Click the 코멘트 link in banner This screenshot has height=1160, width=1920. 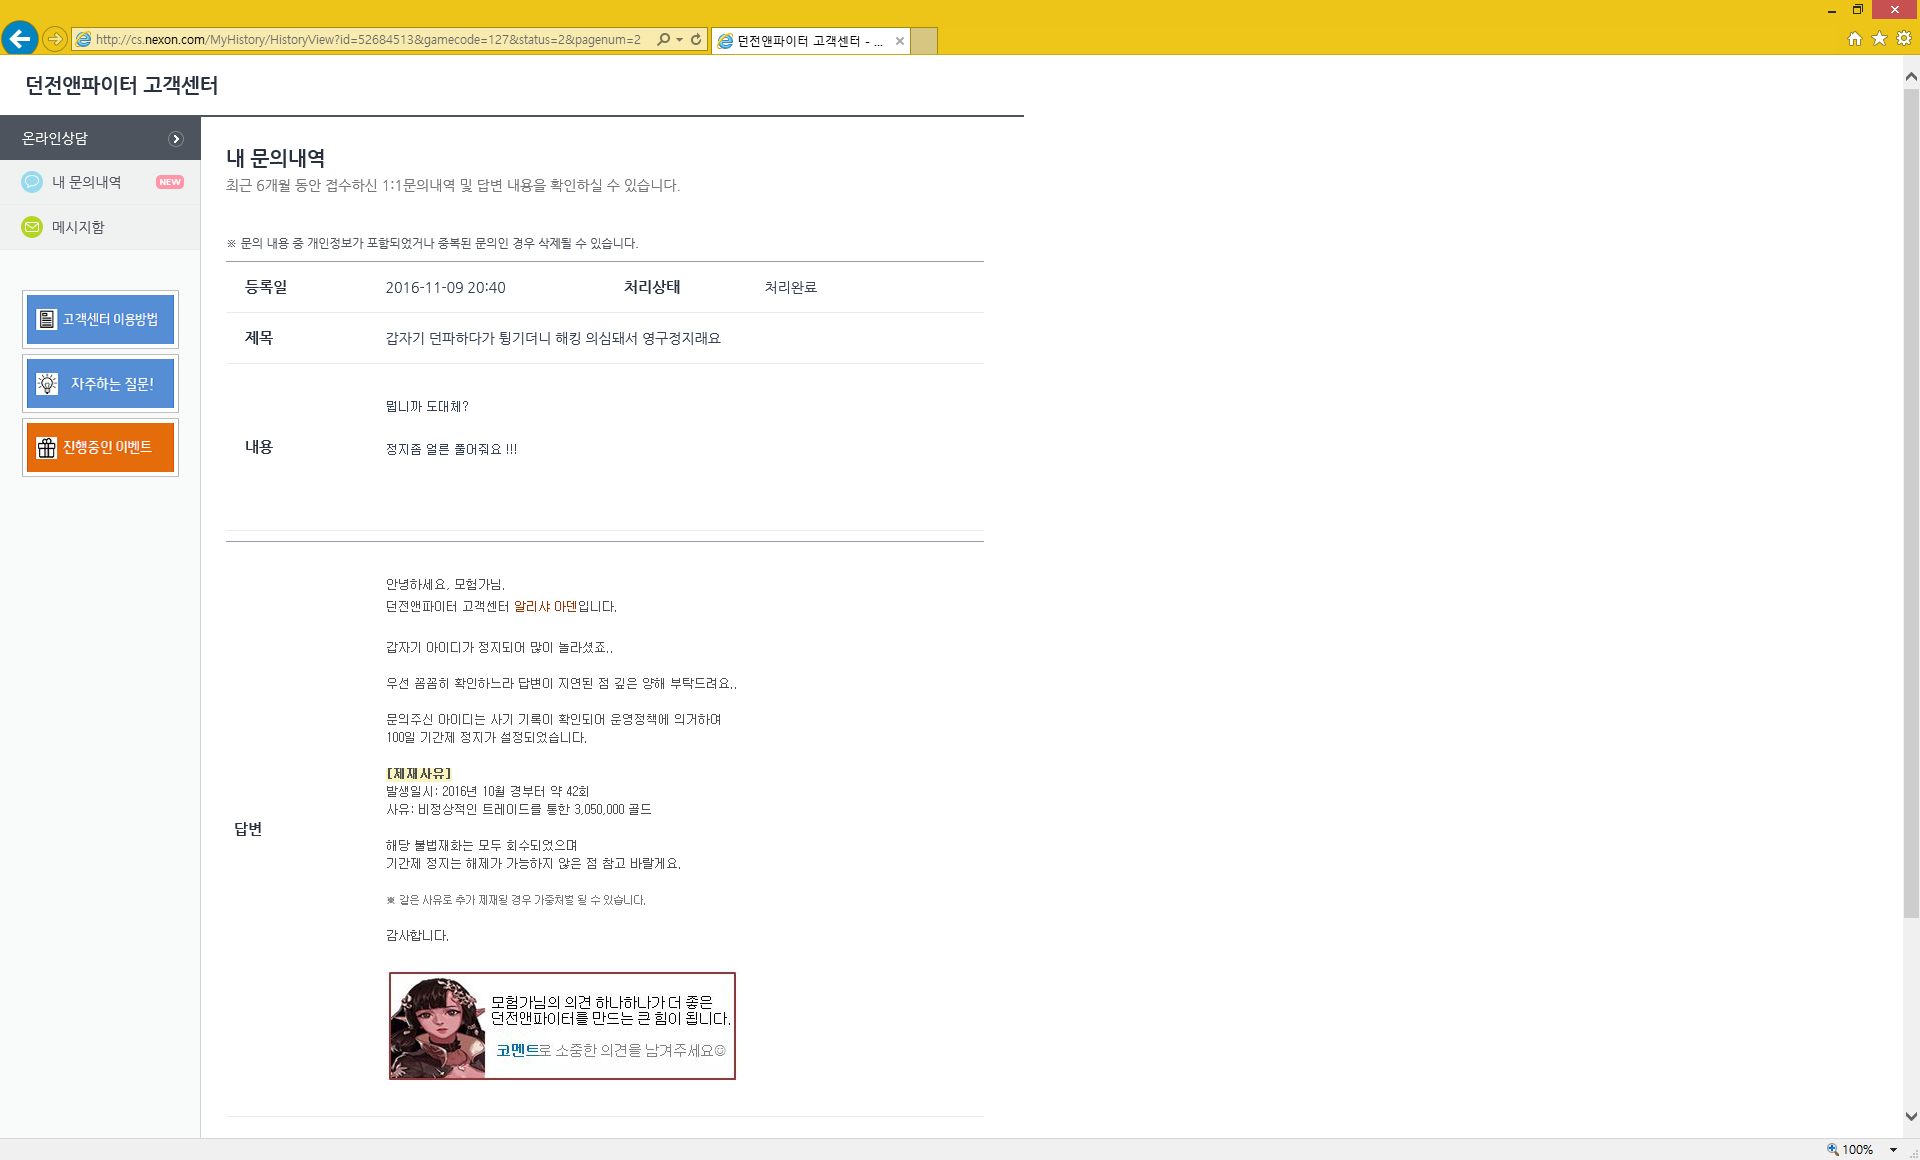tap(516, 1050)
